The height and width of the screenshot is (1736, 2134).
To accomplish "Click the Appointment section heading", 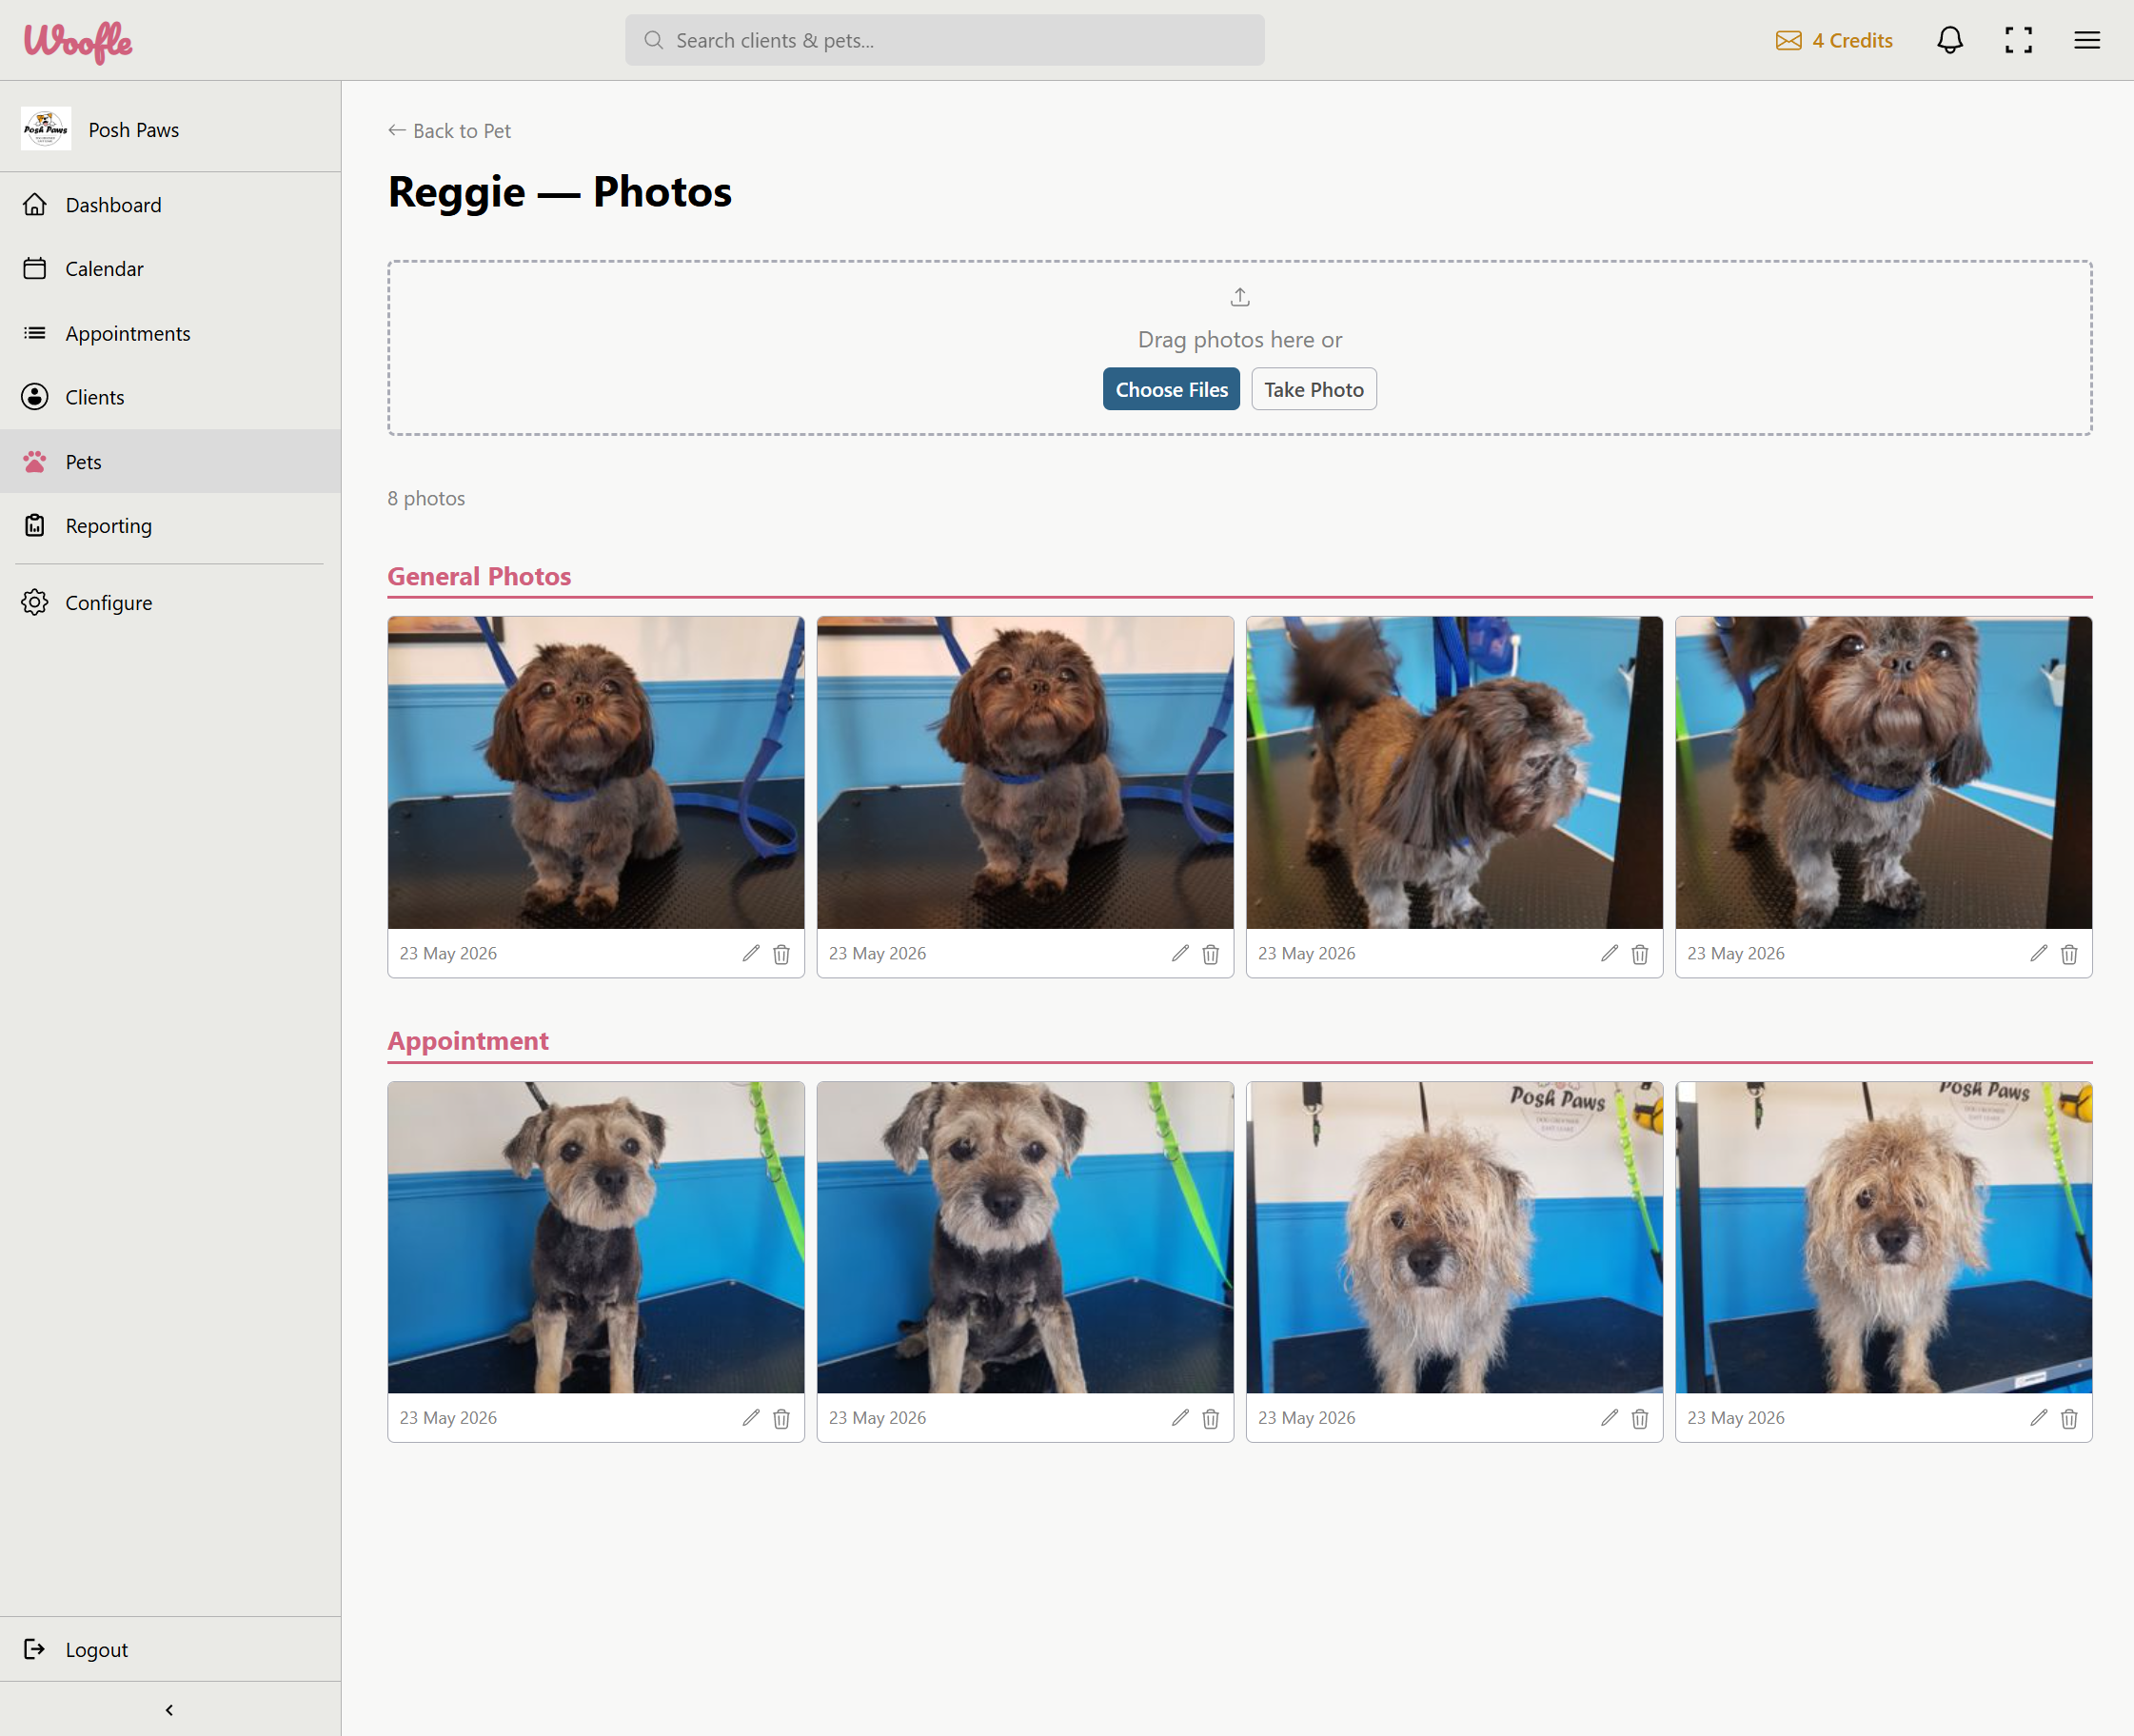I will click(468, 1041).
